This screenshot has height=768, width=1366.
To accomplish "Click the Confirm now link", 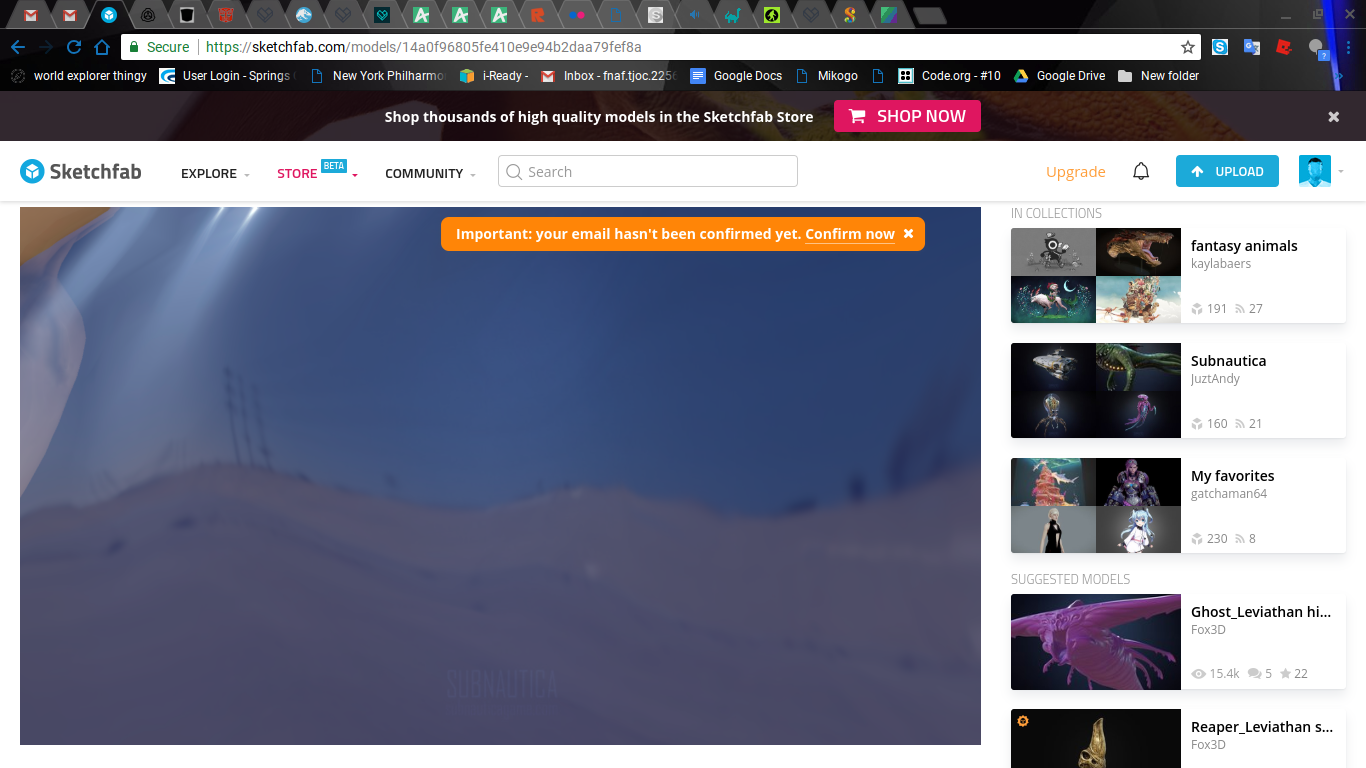I will 850,234.
